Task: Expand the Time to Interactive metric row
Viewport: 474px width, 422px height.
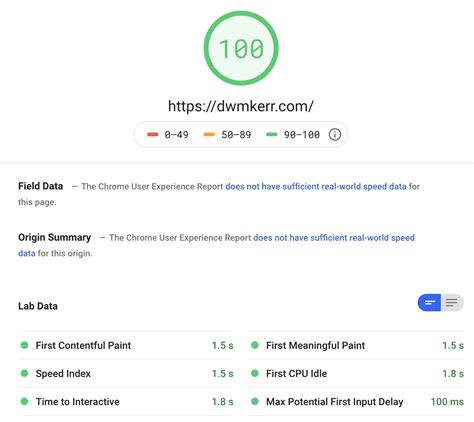Action: coord(126,402)
